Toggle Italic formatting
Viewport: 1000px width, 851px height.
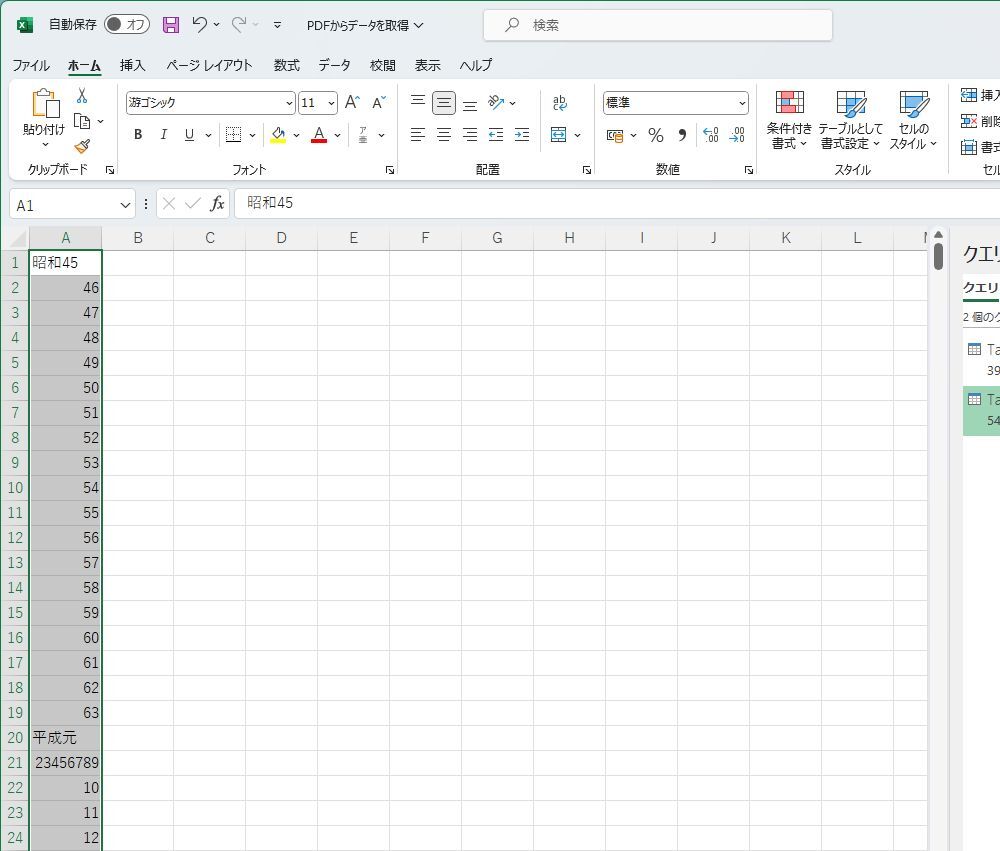tap(163, 135)
